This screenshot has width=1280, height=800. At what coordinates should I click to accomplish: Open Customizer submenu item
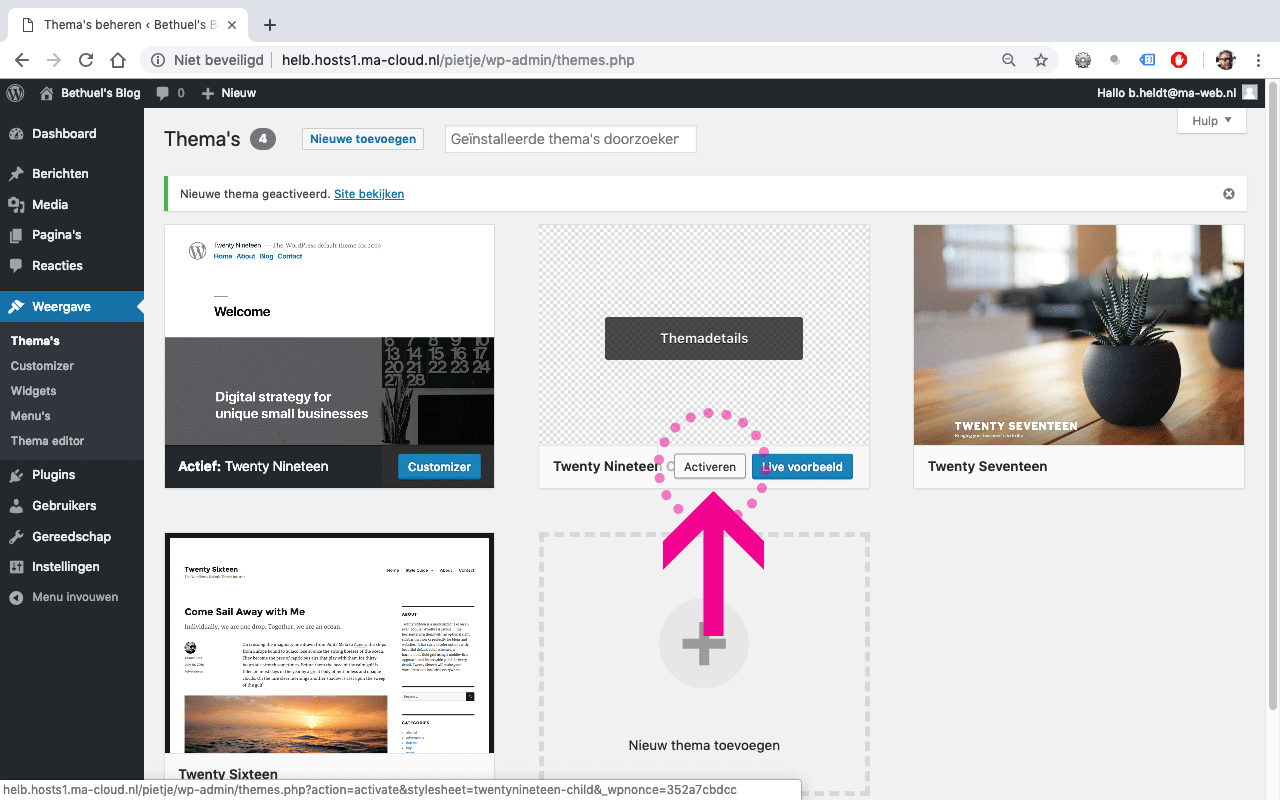pyautogui.click(x=42, y=366)
